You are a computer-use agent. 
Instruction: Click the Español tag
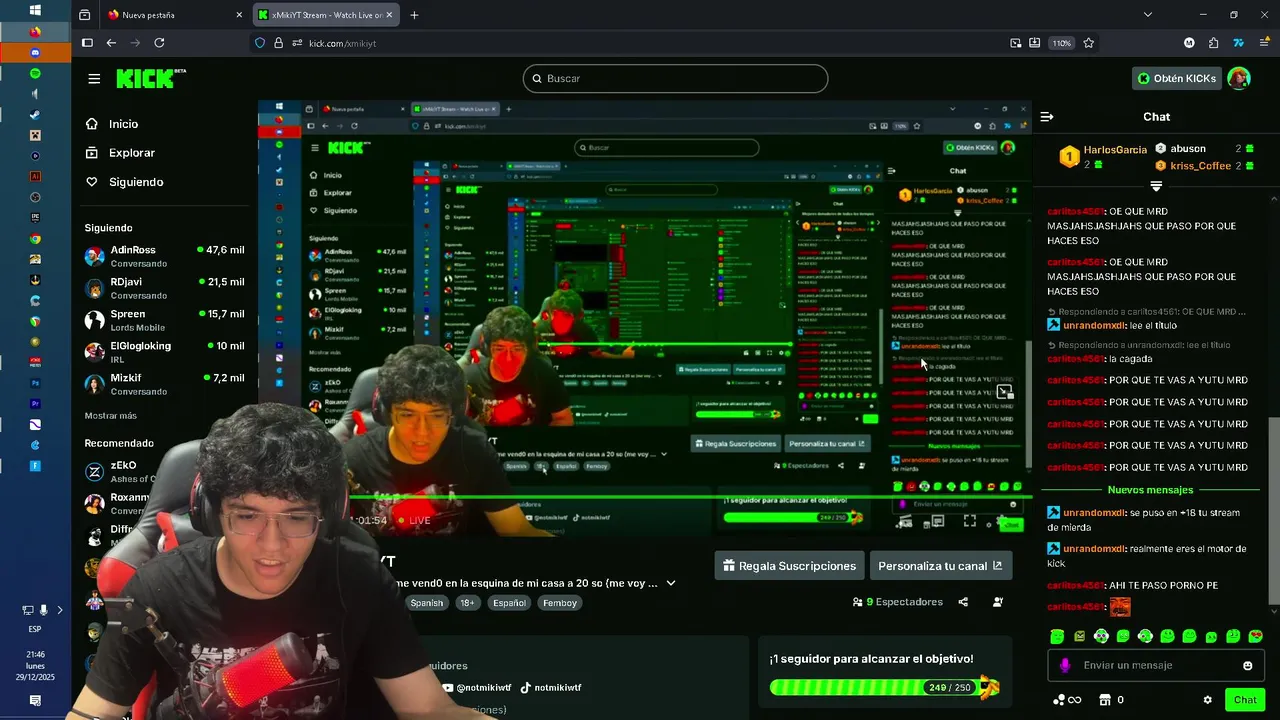(509, 603)
